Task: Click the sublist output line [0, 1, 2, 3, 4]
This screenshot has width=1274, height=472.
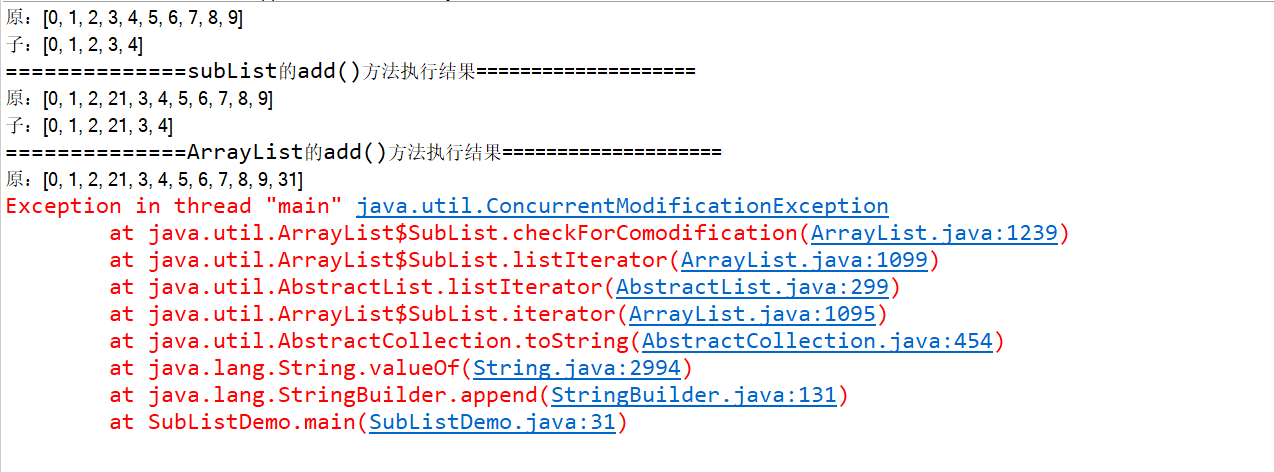Action: click(74, 45)
